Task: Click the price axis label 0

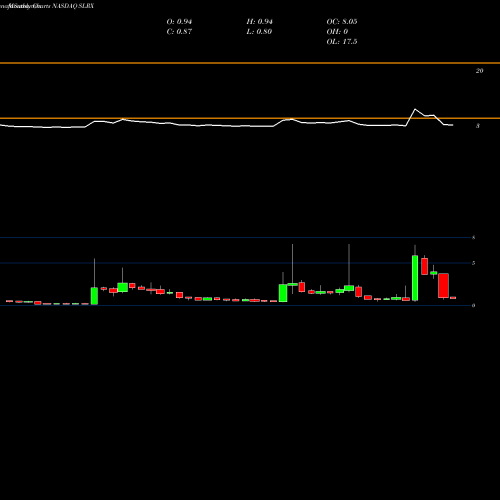Action: pos(473,305)
